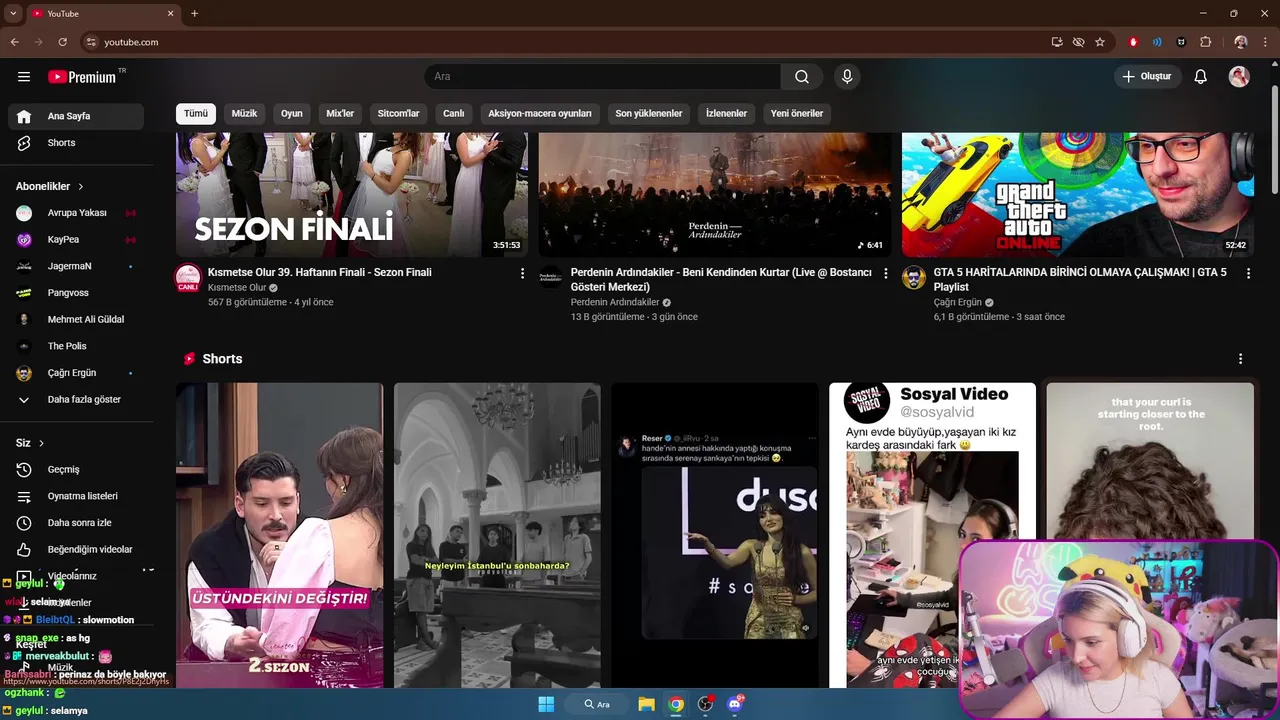Open Oynatma listeleri in sidebar
The image size is (1280, 720).
pos(76,496)
